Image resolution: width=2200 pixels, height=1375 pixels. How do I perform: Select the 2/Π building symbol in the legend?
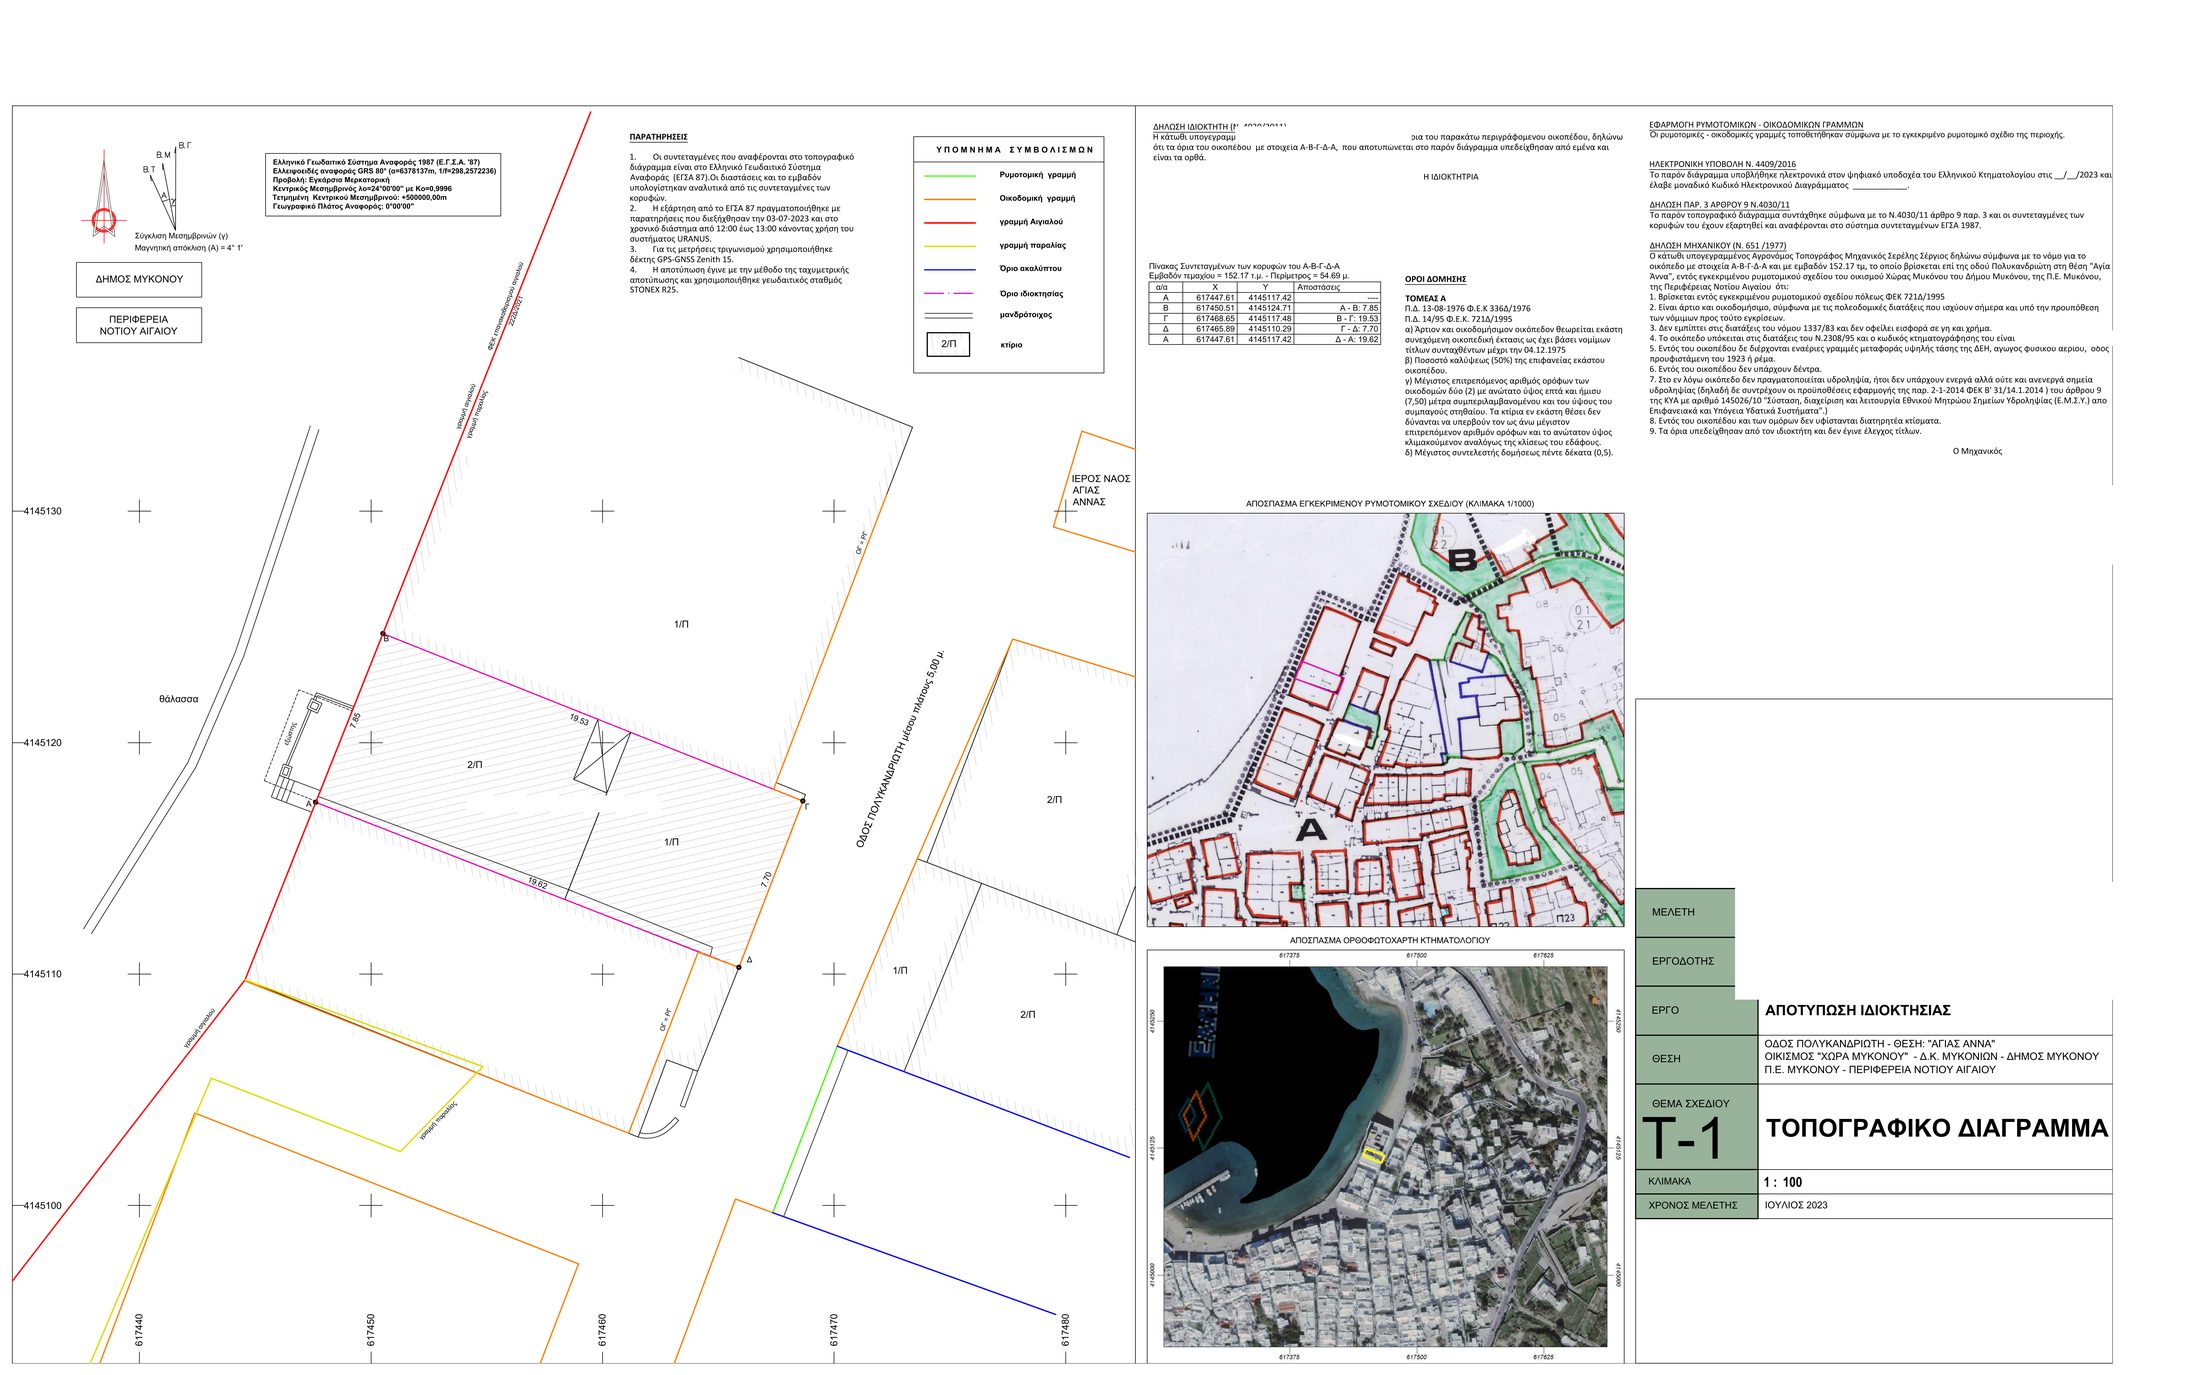click(x=948, y=344)
